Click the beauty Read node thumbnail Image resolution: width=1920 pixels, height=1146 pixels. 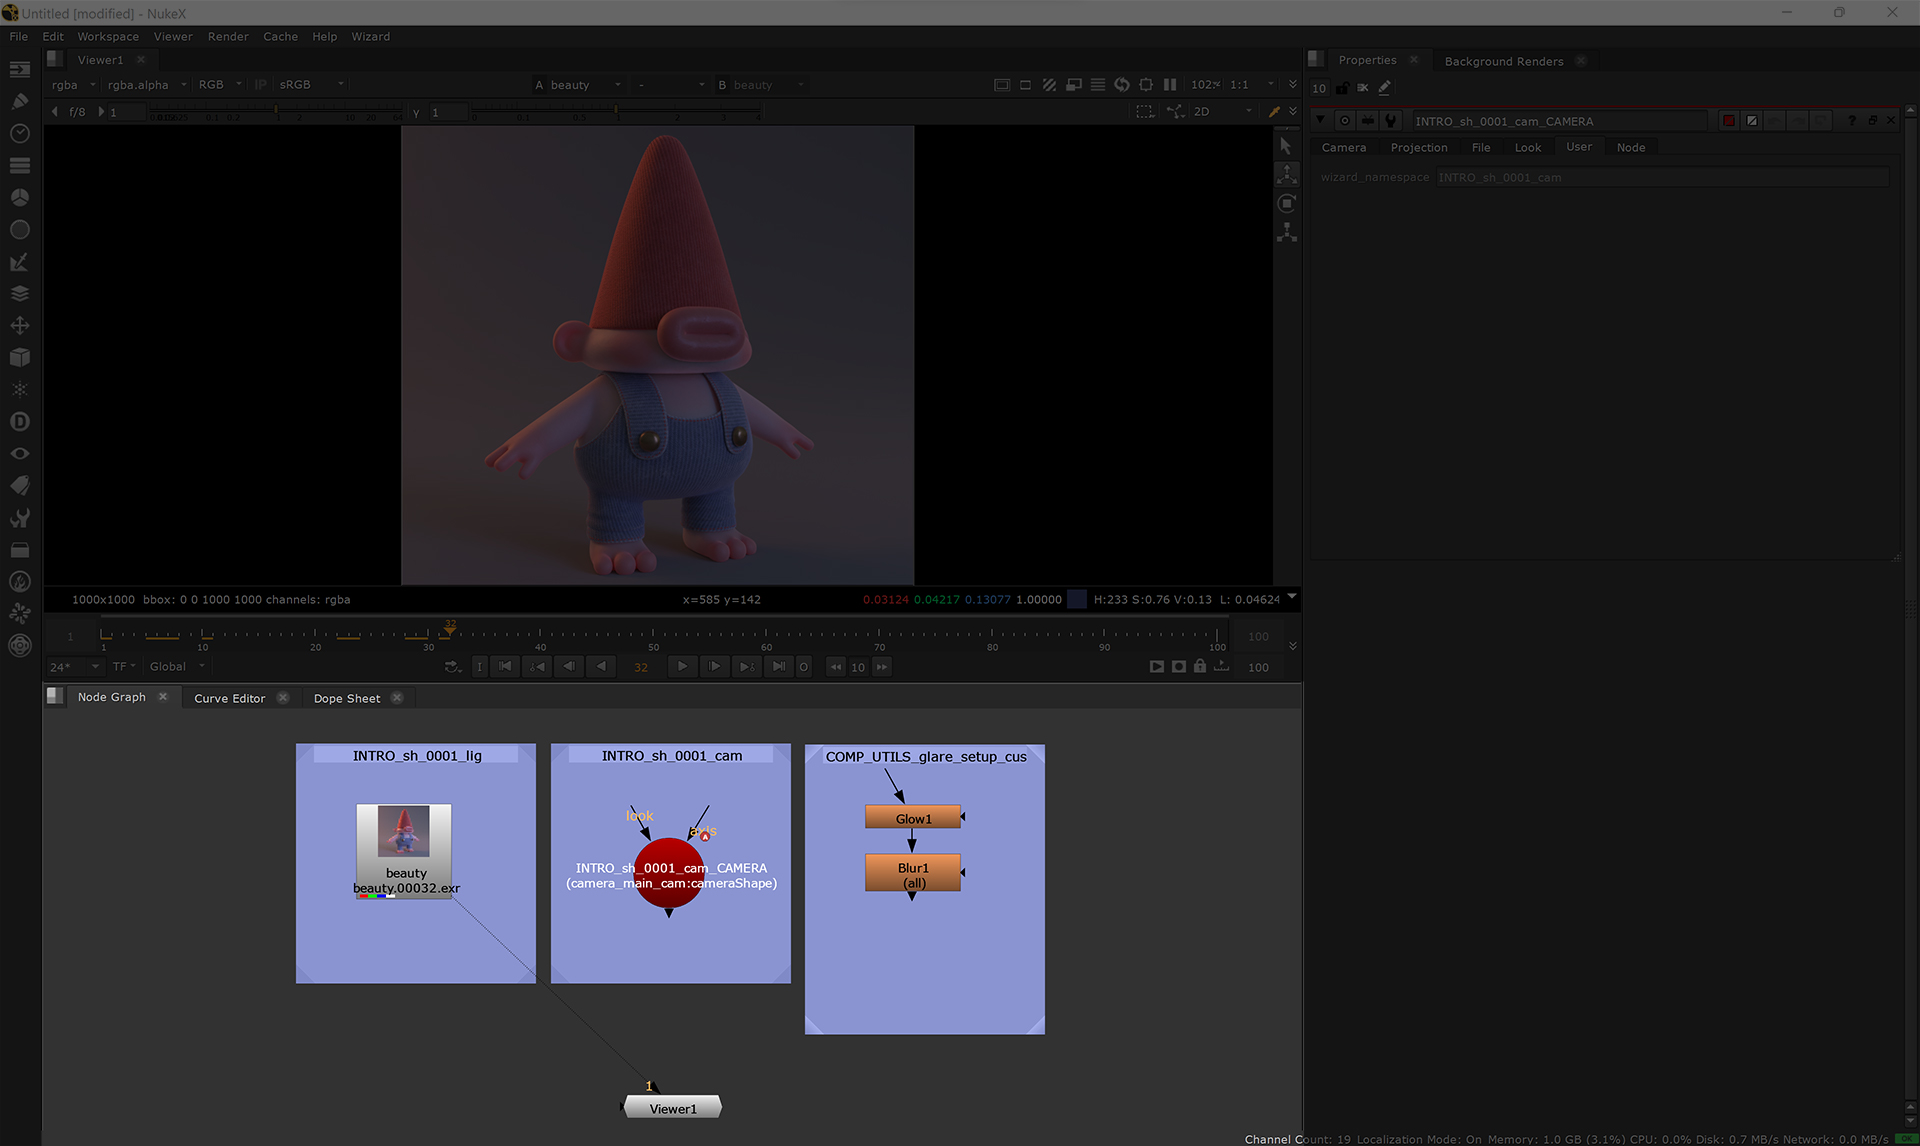(404, 832)
